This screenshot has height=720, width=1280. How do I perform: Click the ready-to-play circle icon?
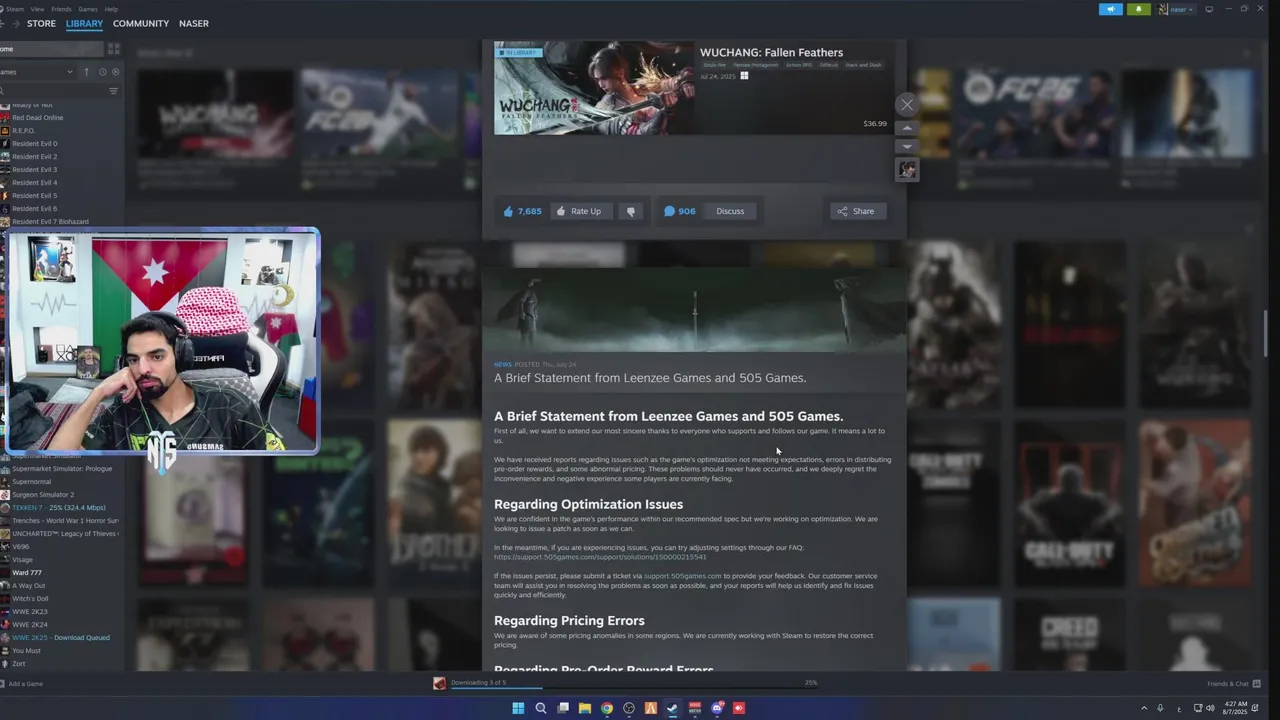(115, 72)
